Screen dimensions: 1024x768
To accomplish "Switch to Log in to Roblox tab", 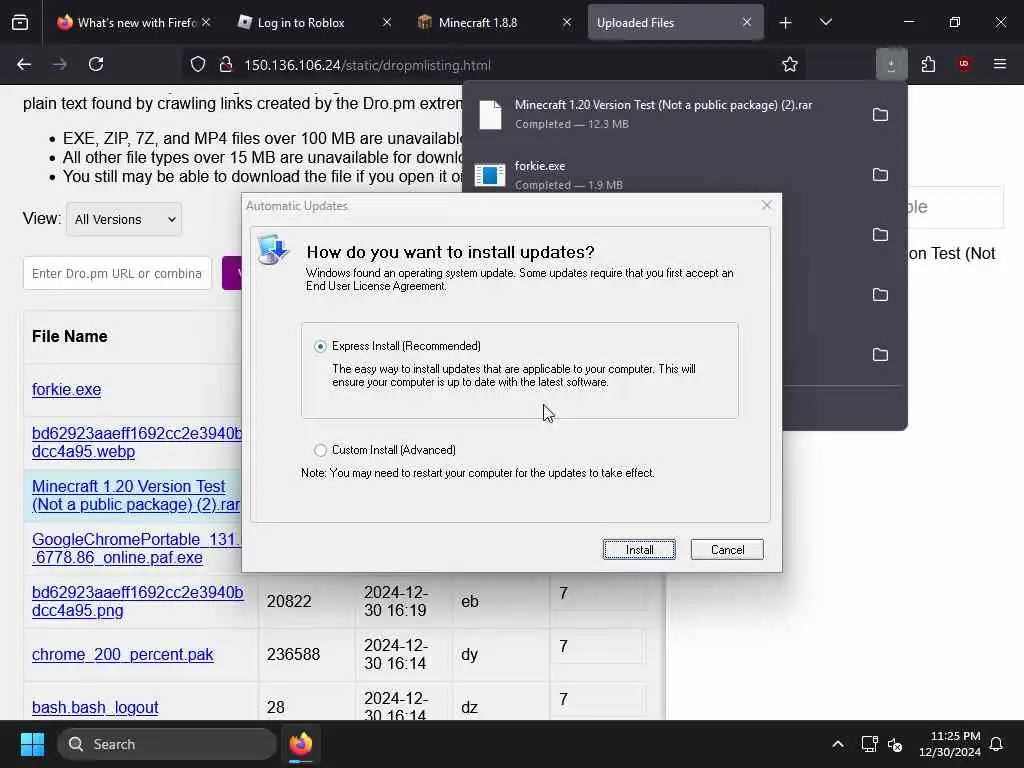I will 313,23.
